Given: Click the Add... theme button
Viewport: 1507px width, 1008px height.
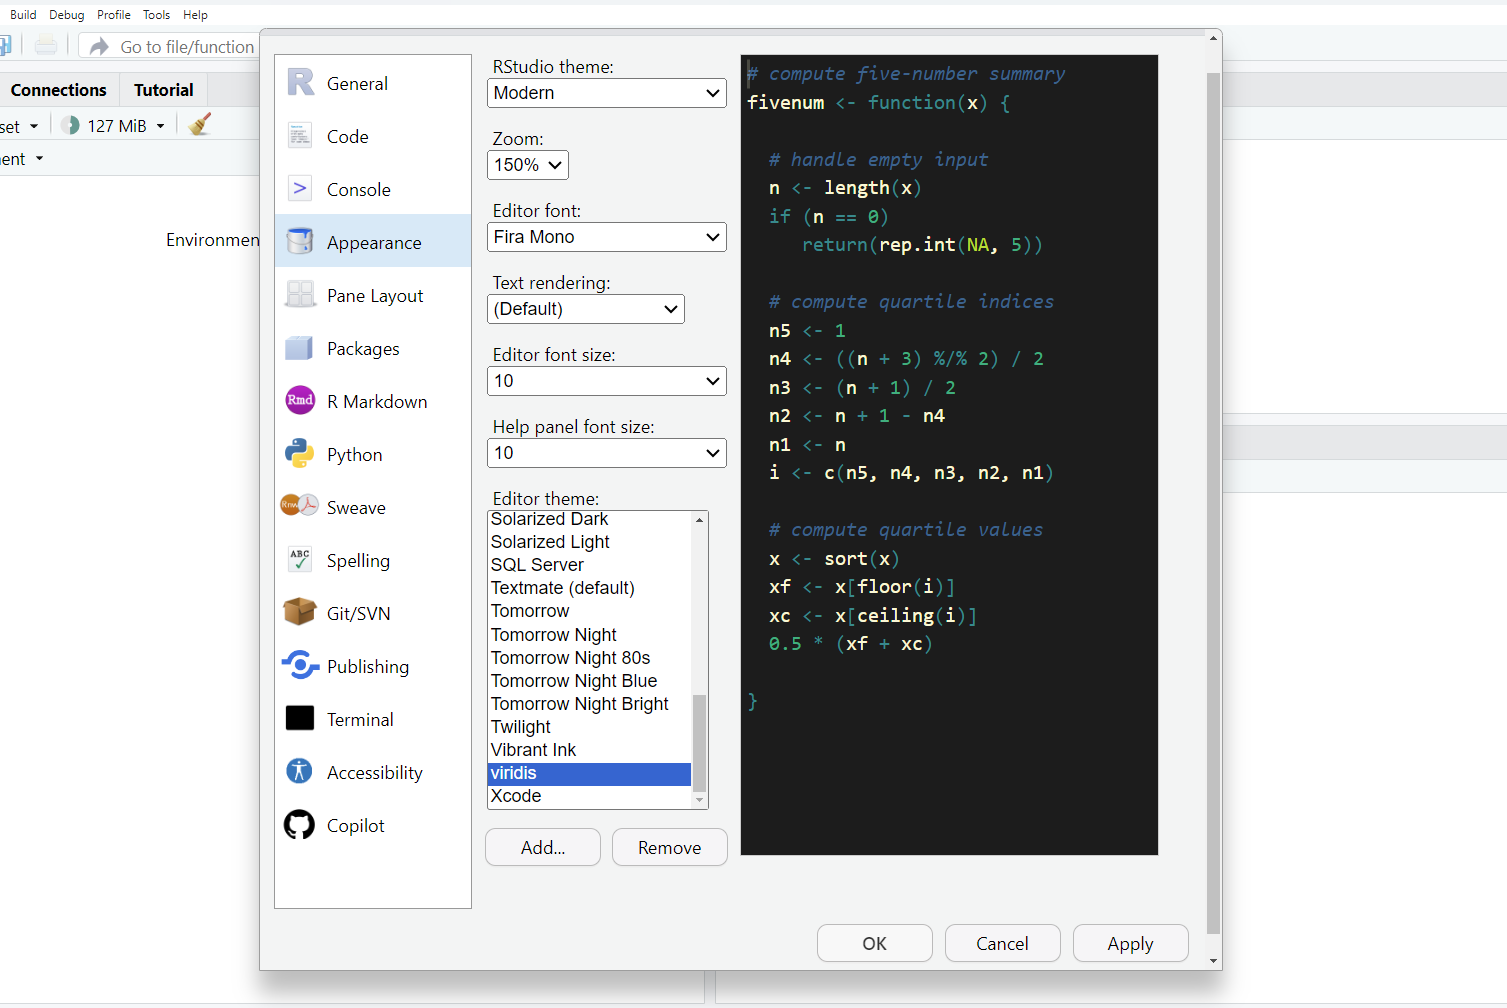Looking at the screenshot, I should coord(543,847).
